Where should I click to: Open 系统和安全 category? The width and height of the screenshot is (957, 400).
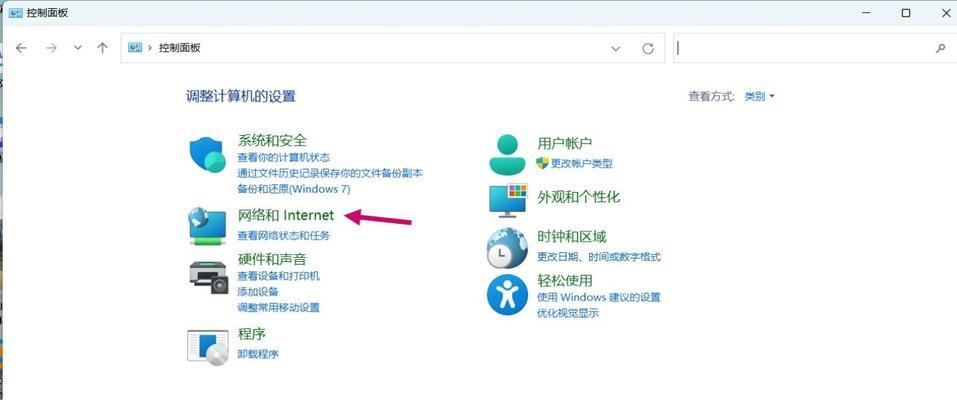point(272,140)
